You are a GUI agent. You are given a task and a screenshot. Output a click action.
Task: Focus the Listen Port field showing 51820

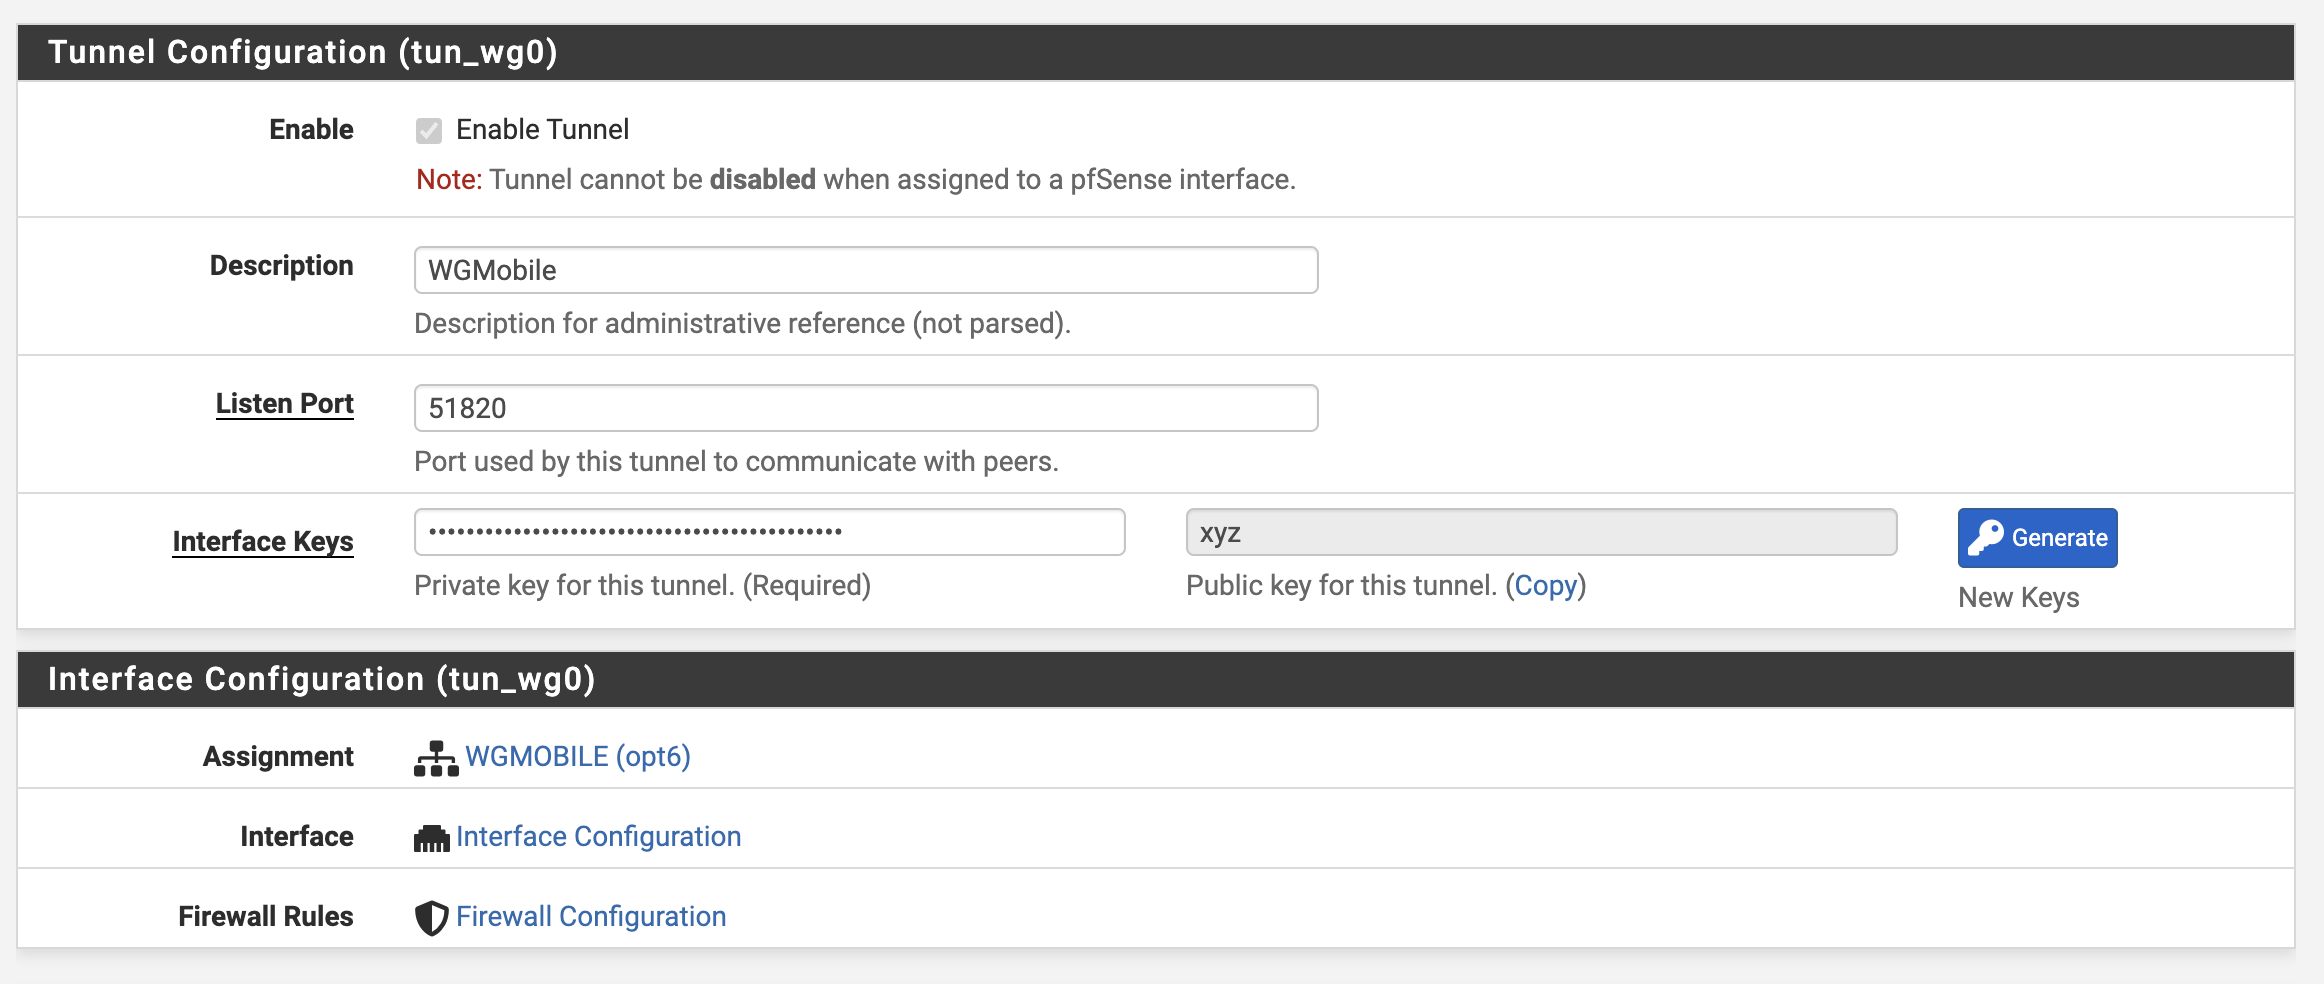click(866, 408)
